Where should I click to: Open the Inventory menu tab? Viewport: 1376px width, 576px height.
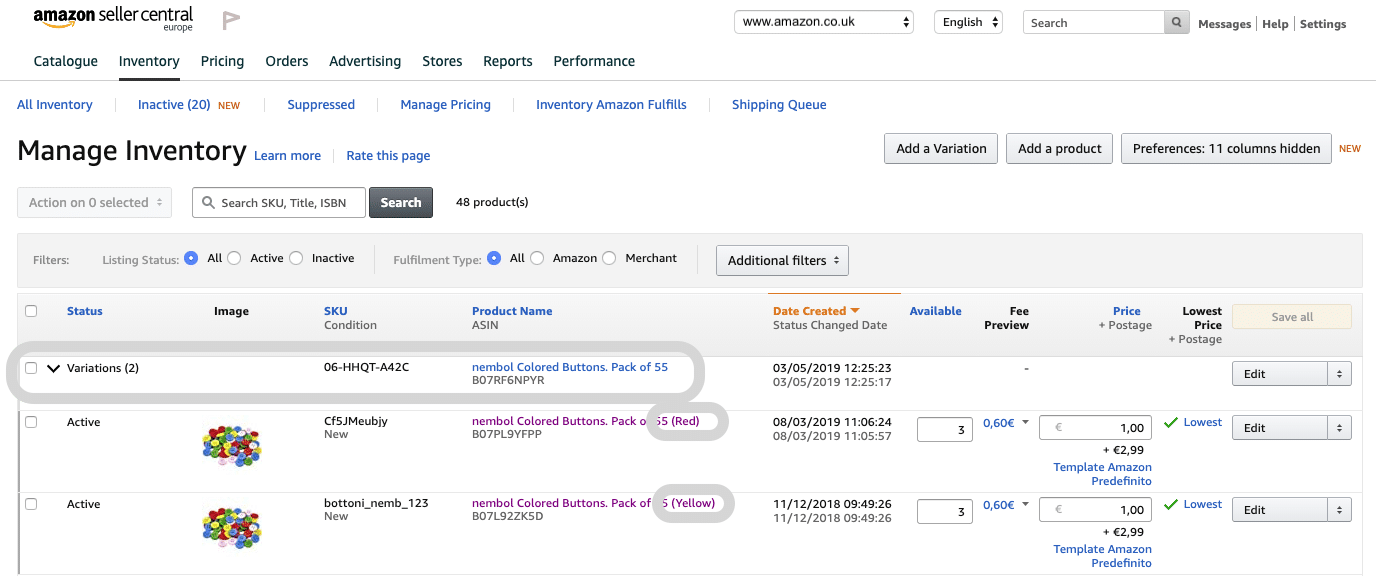click(x=149, y=61)
